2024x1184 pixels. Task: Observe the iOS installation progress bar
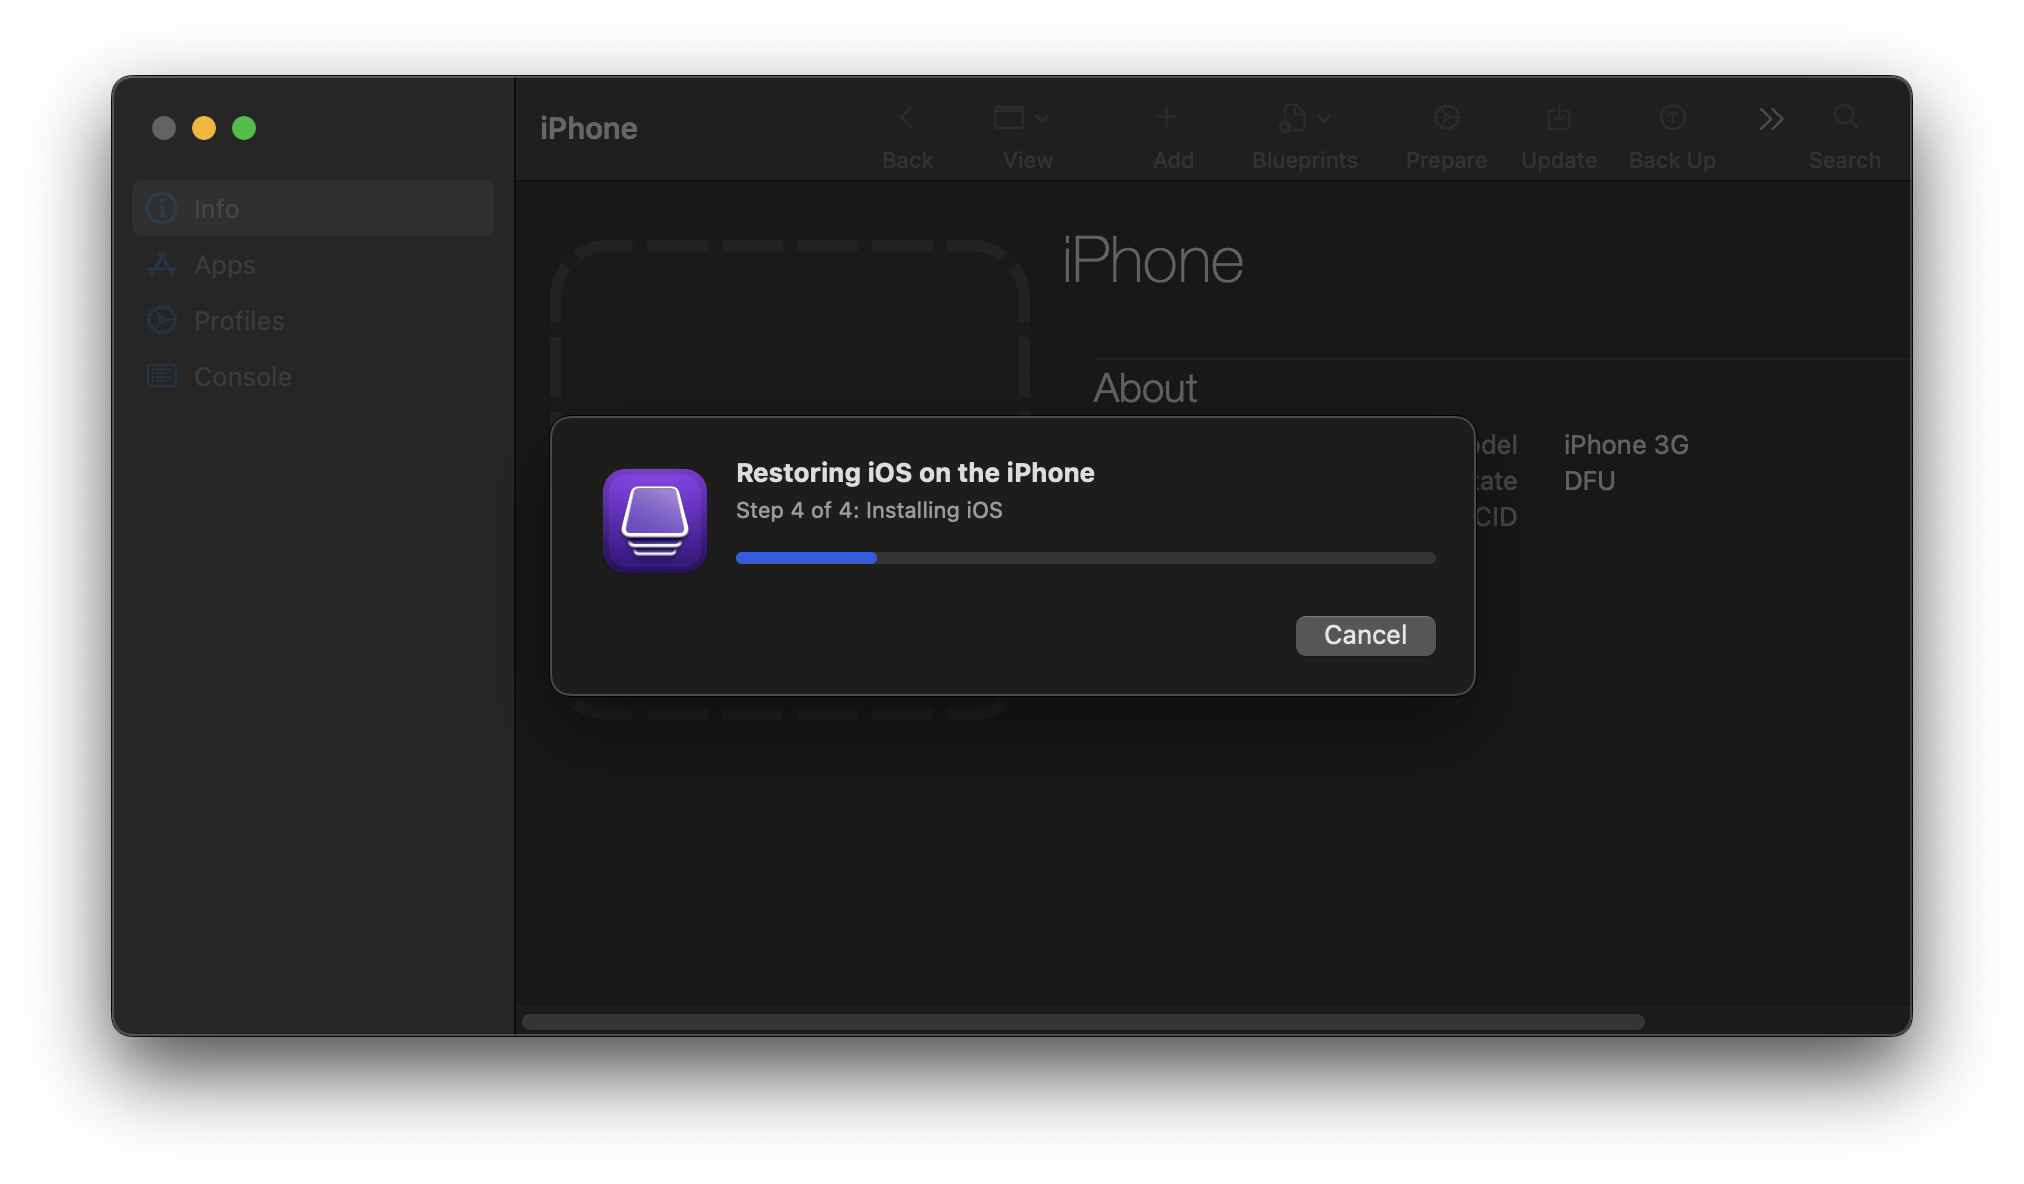1082,560
